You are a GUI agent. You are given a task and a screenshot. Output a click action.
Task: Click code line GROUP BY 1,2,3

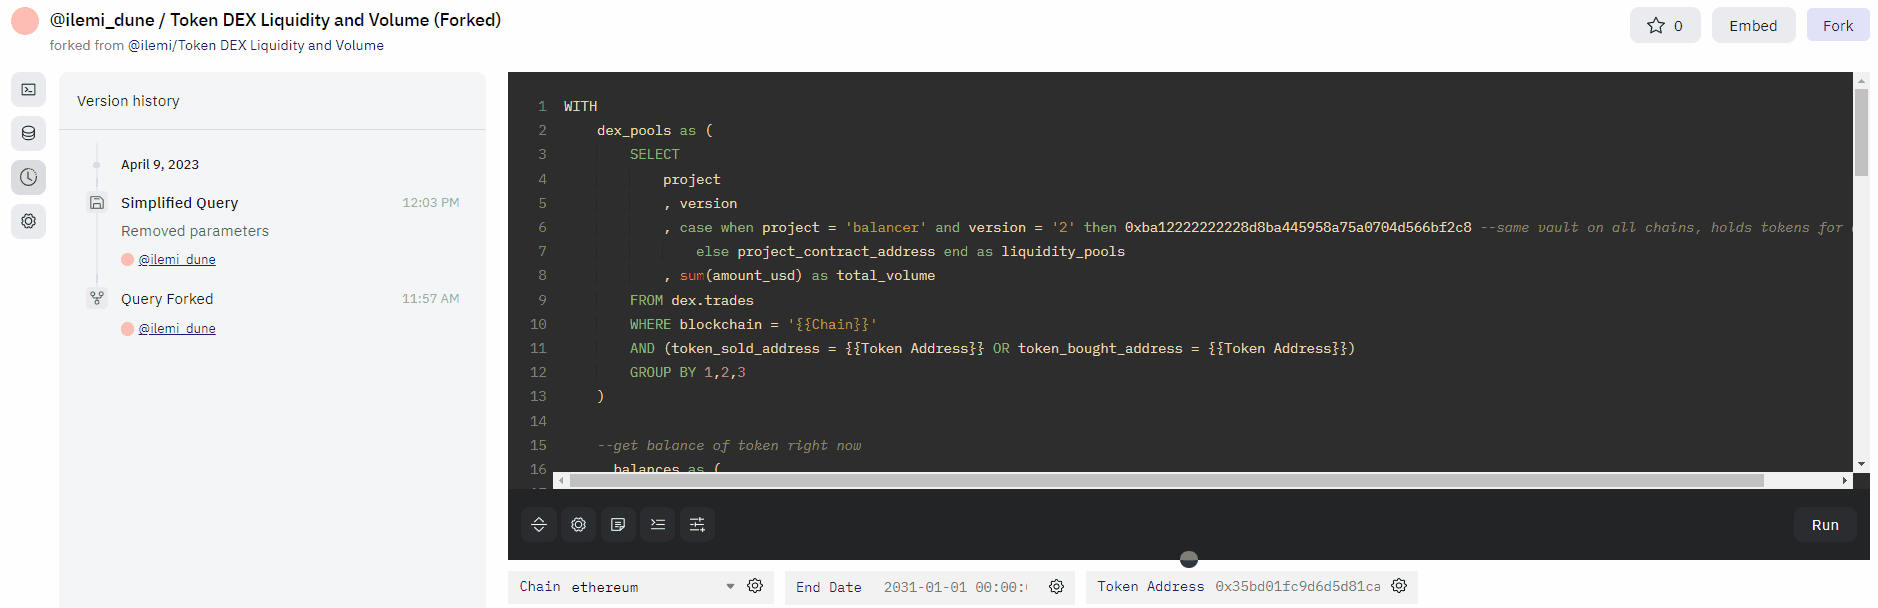click(688, 372)
